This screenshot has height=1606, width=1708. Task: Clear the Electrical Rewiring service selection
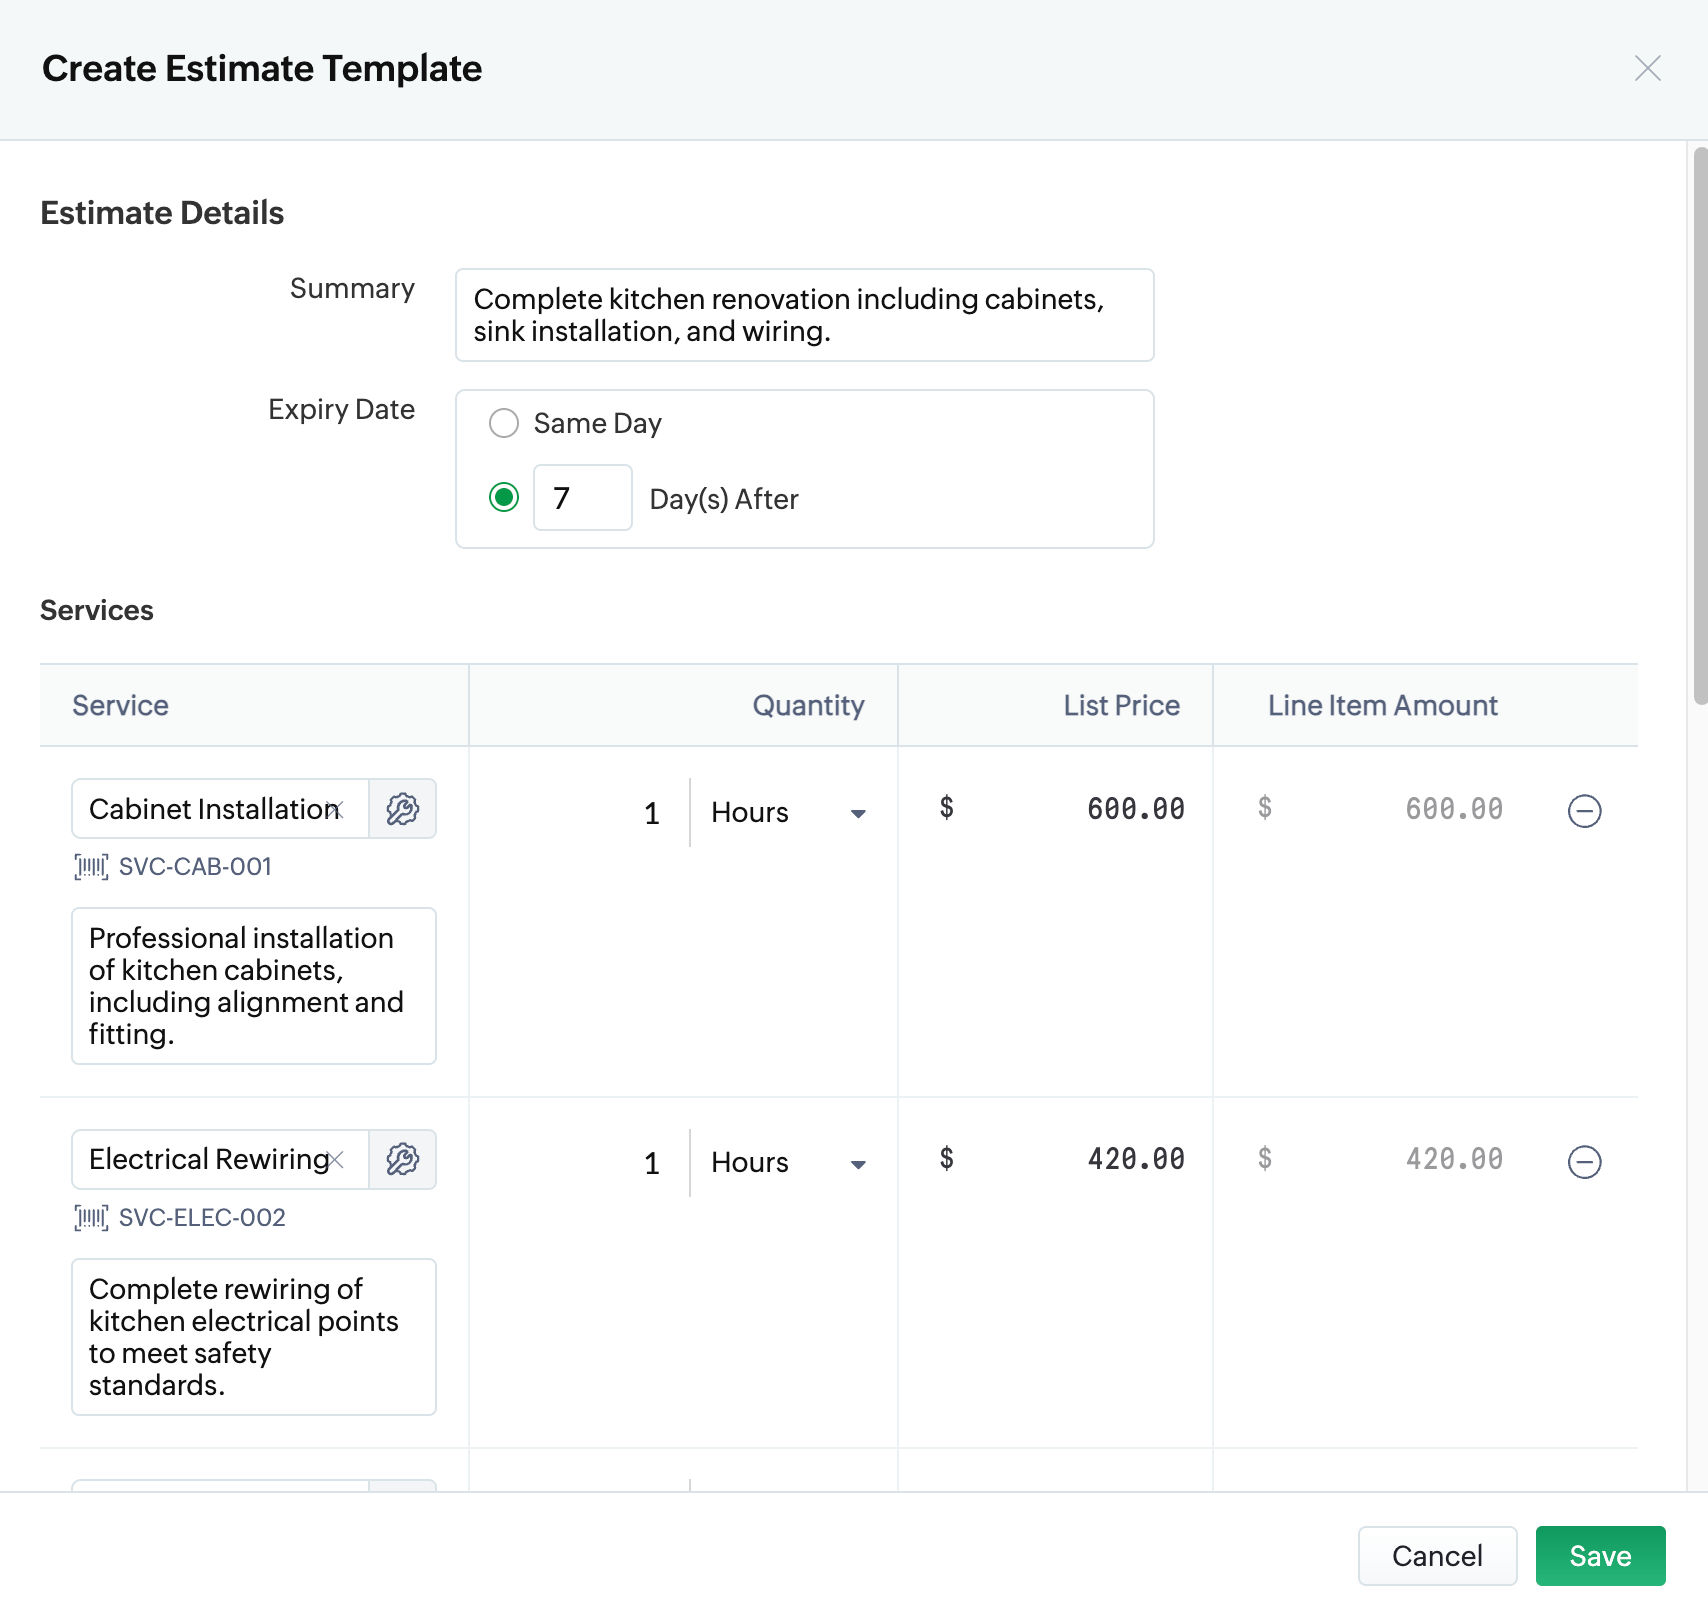[x=336, y=1160]
